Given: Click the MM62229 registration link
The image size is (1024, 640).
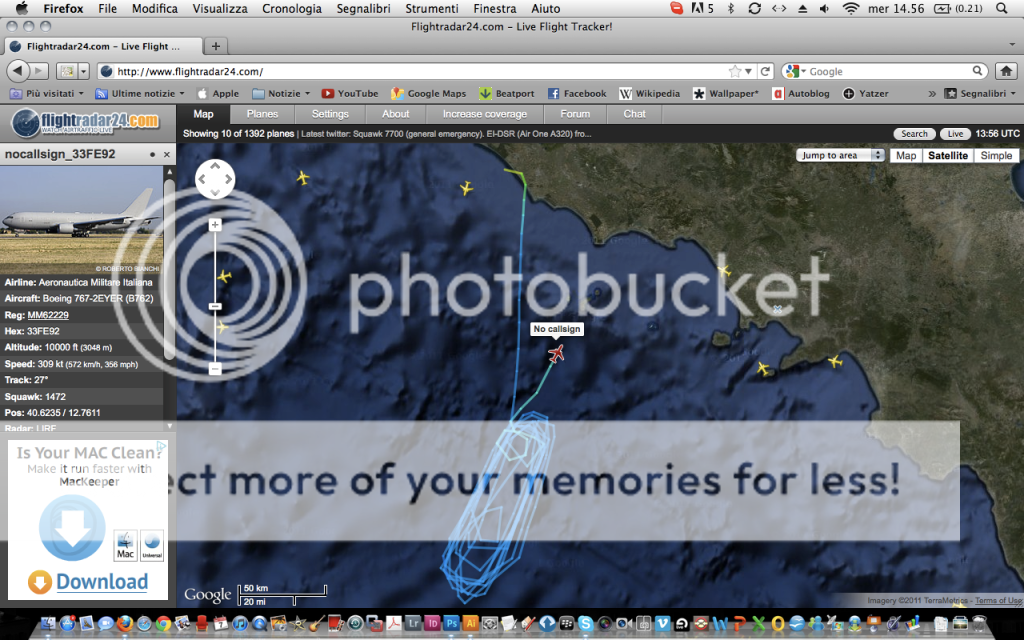Looking at the screenshot, I should pyautogui.click(x=48, y=315).
